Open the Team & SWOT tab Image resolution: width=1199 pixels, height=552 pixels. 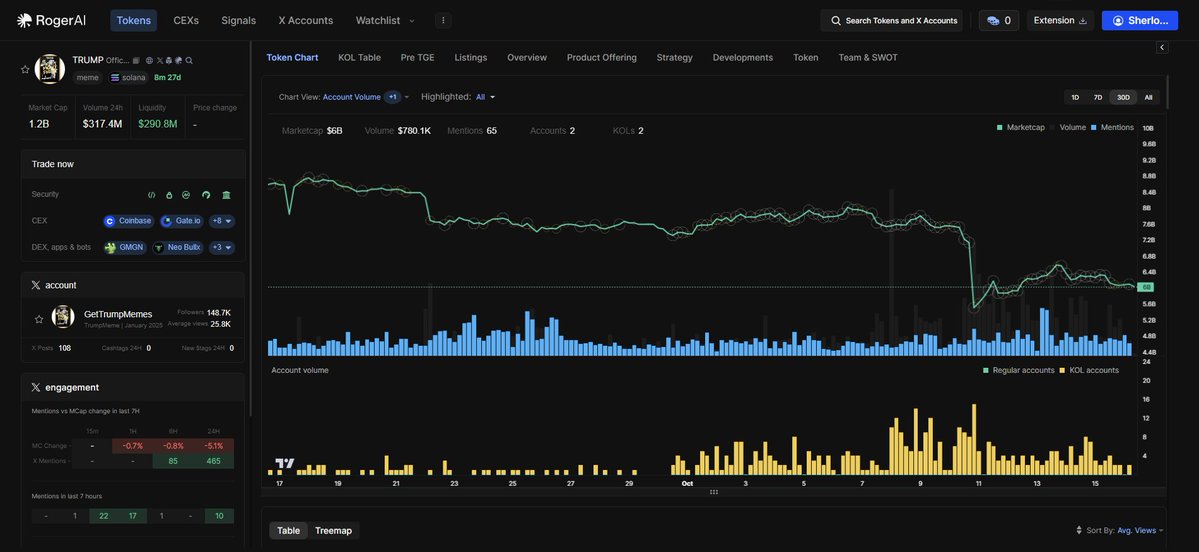click(868, 57)
